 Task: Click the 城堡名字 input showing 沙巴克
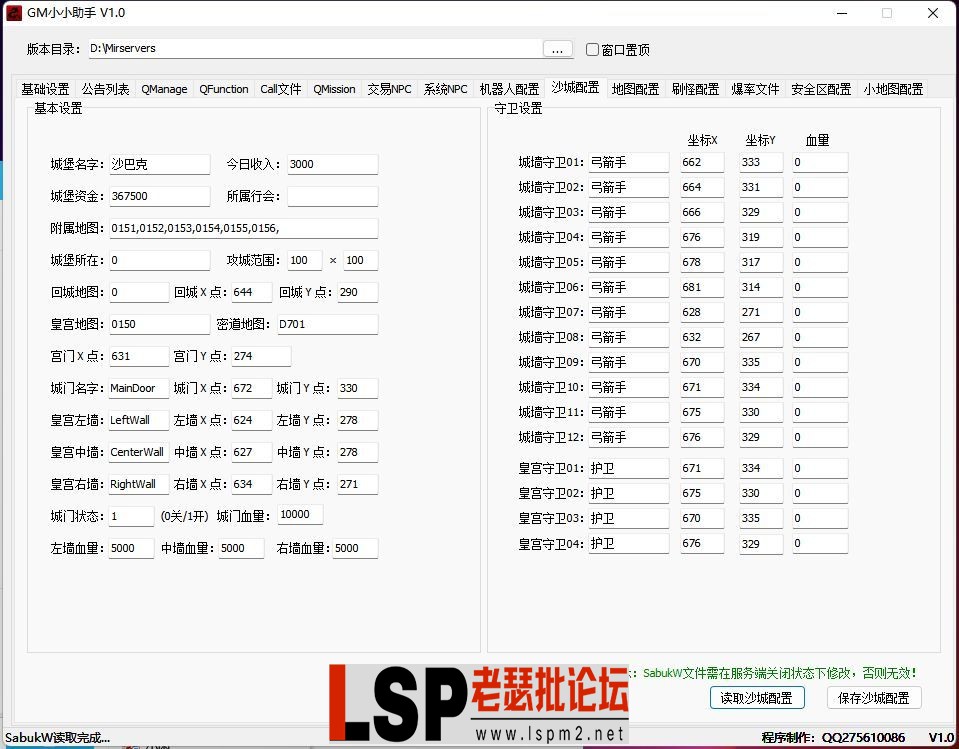point(159,164)
